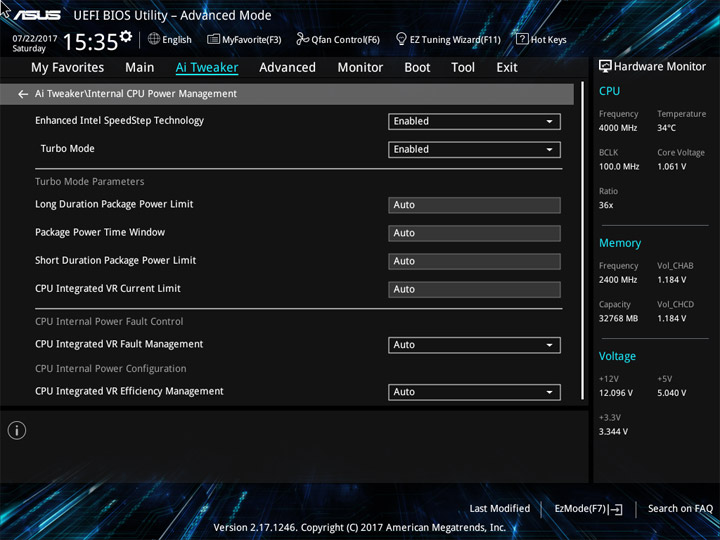Click the EZ Tuning Wizard bulb icon

pyautogui.click(x=401, y=39)
